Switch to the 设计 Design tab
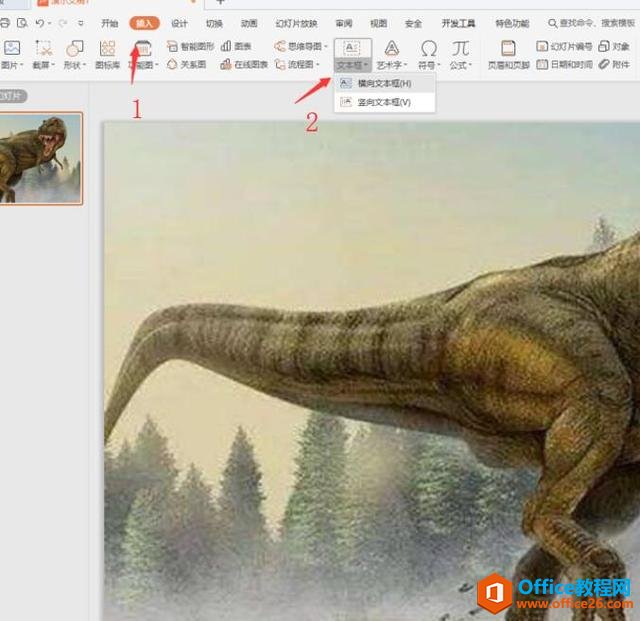 pyautogui.click(x=179, y=23)
